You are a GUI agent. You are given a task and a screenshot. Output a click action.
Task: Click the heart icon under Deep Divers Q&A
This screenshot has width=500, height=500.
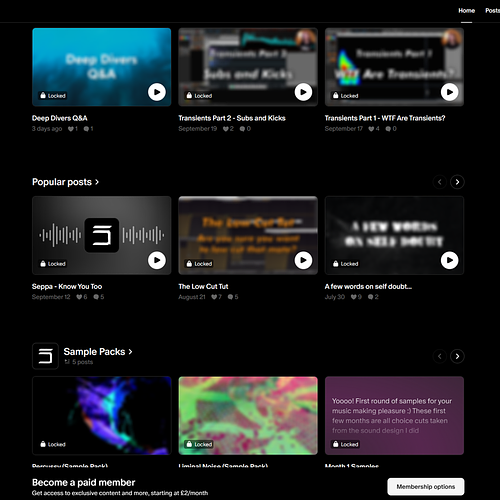coord(71,129)
